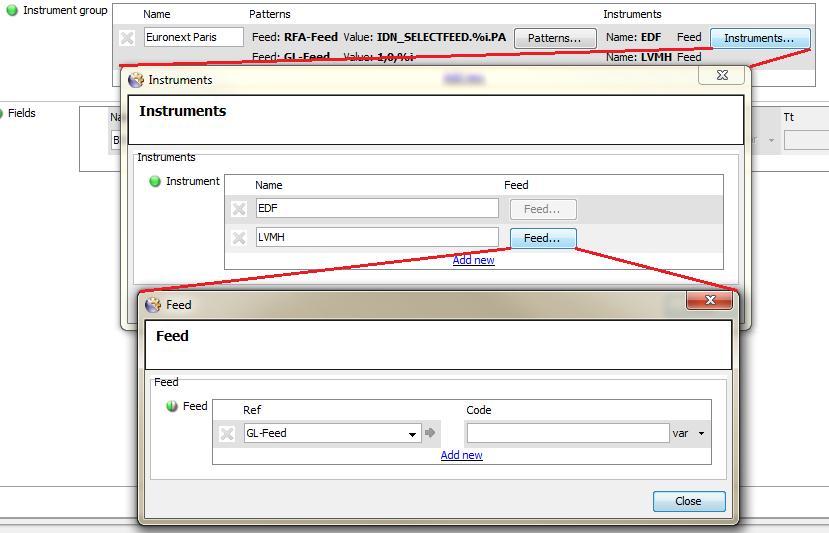Add a new feed via Add new link
Image resolution: width=829 pixels, height=533 pixels.
[461, 455]
